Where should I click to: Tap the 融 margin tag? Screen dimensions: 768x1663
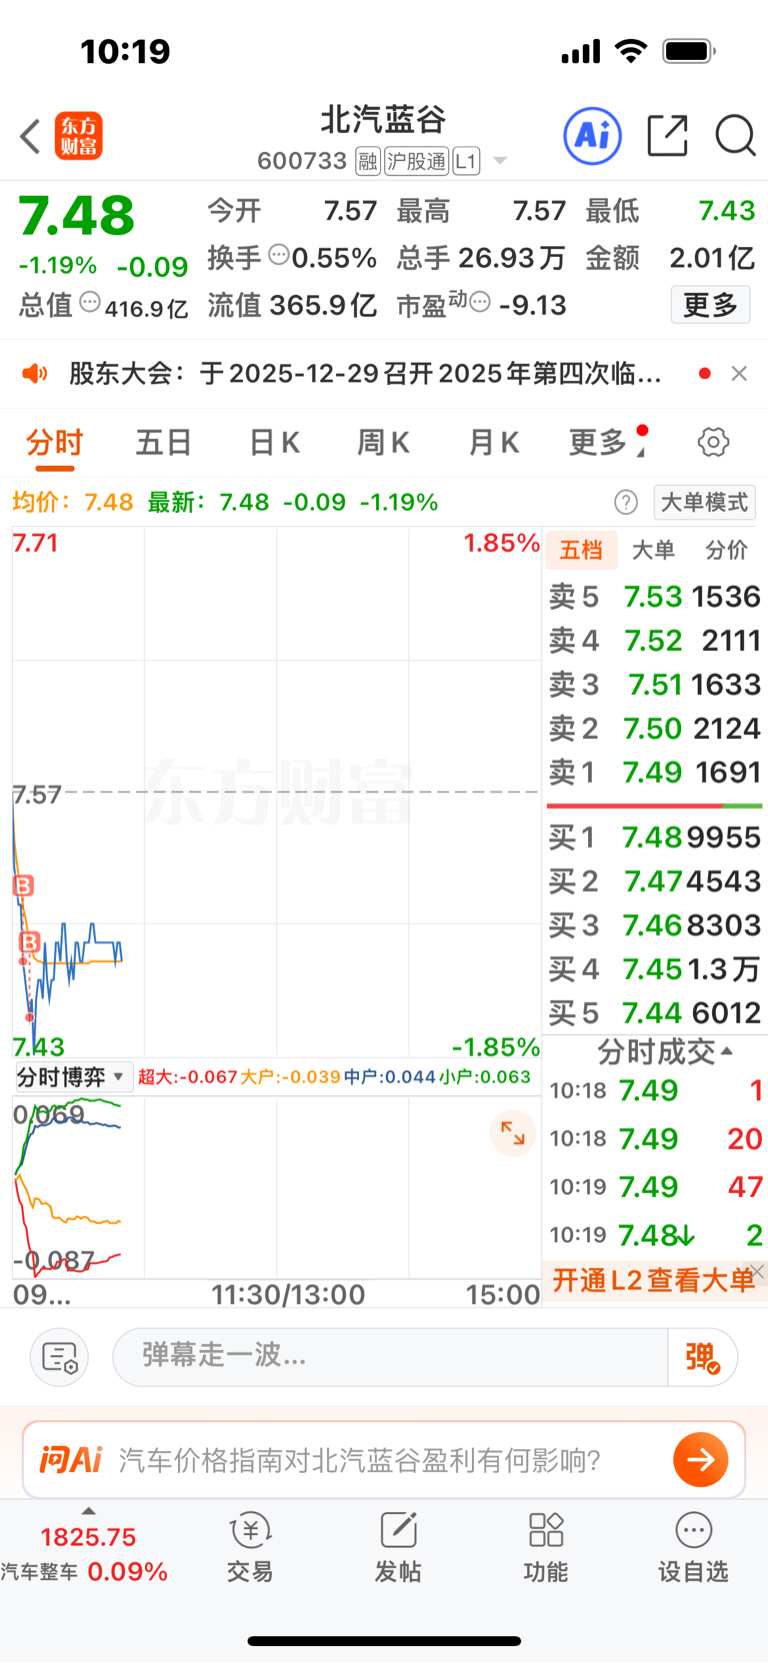point(368,161)
